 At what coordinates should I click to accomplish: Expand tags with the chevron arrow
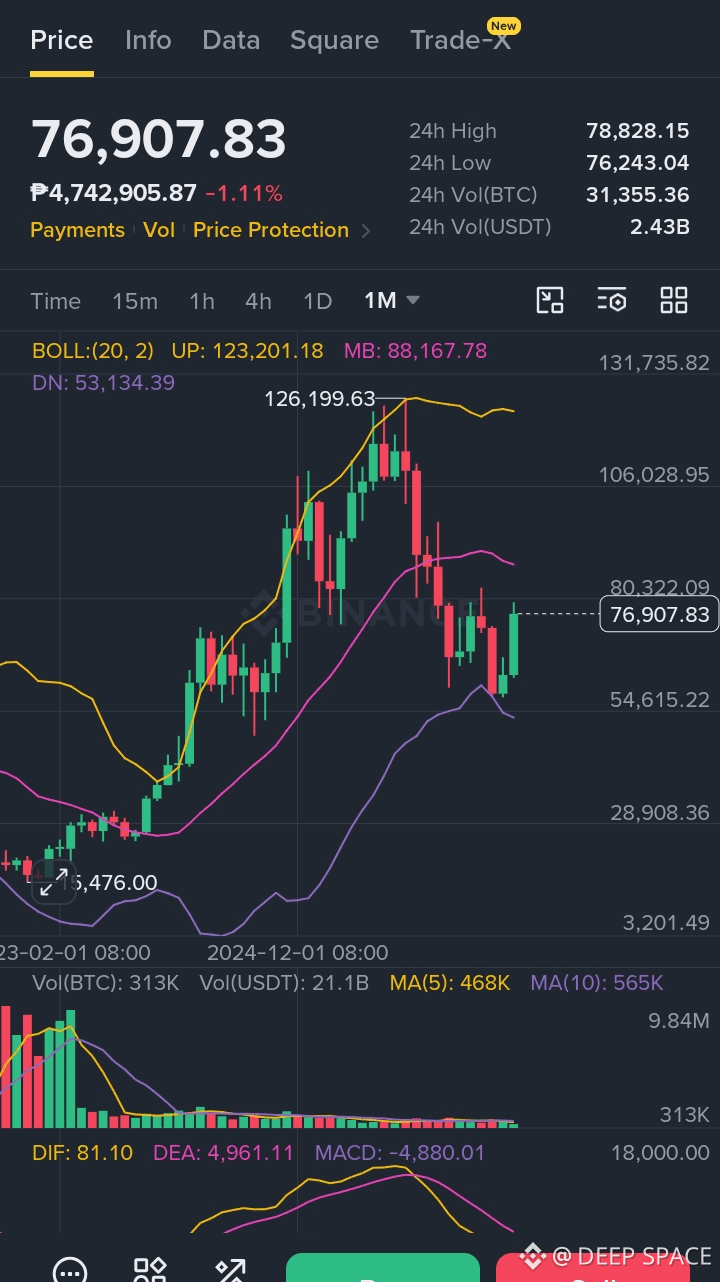[x=366, y=231]
